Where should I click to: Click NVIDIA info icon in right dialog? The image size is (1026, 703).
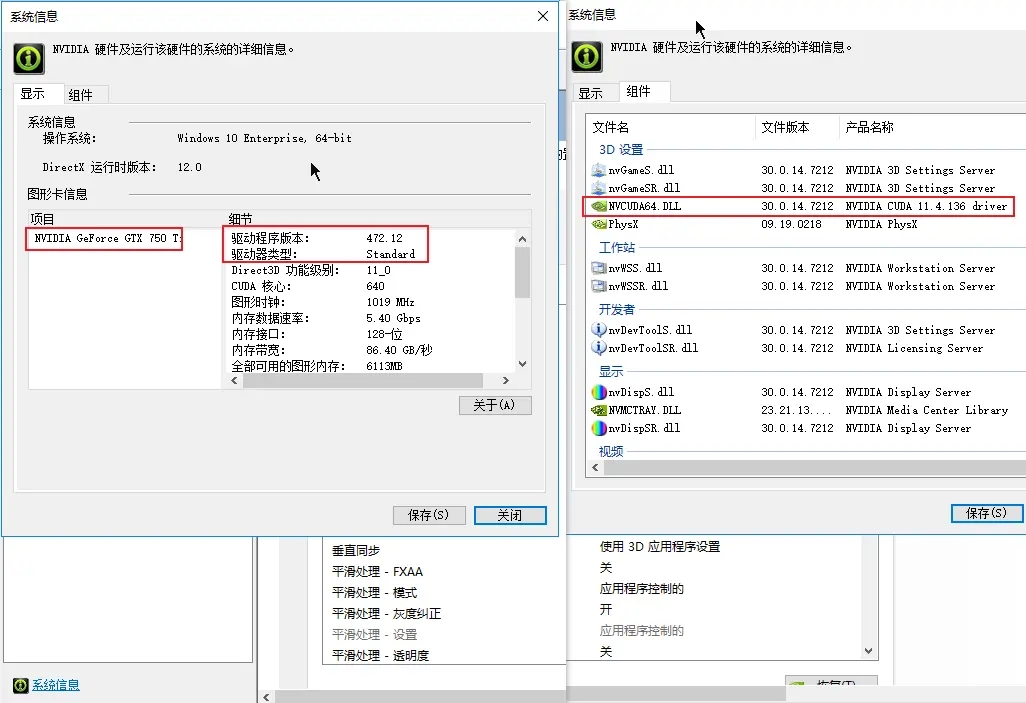pyautogui.click(x=587, y=57)
